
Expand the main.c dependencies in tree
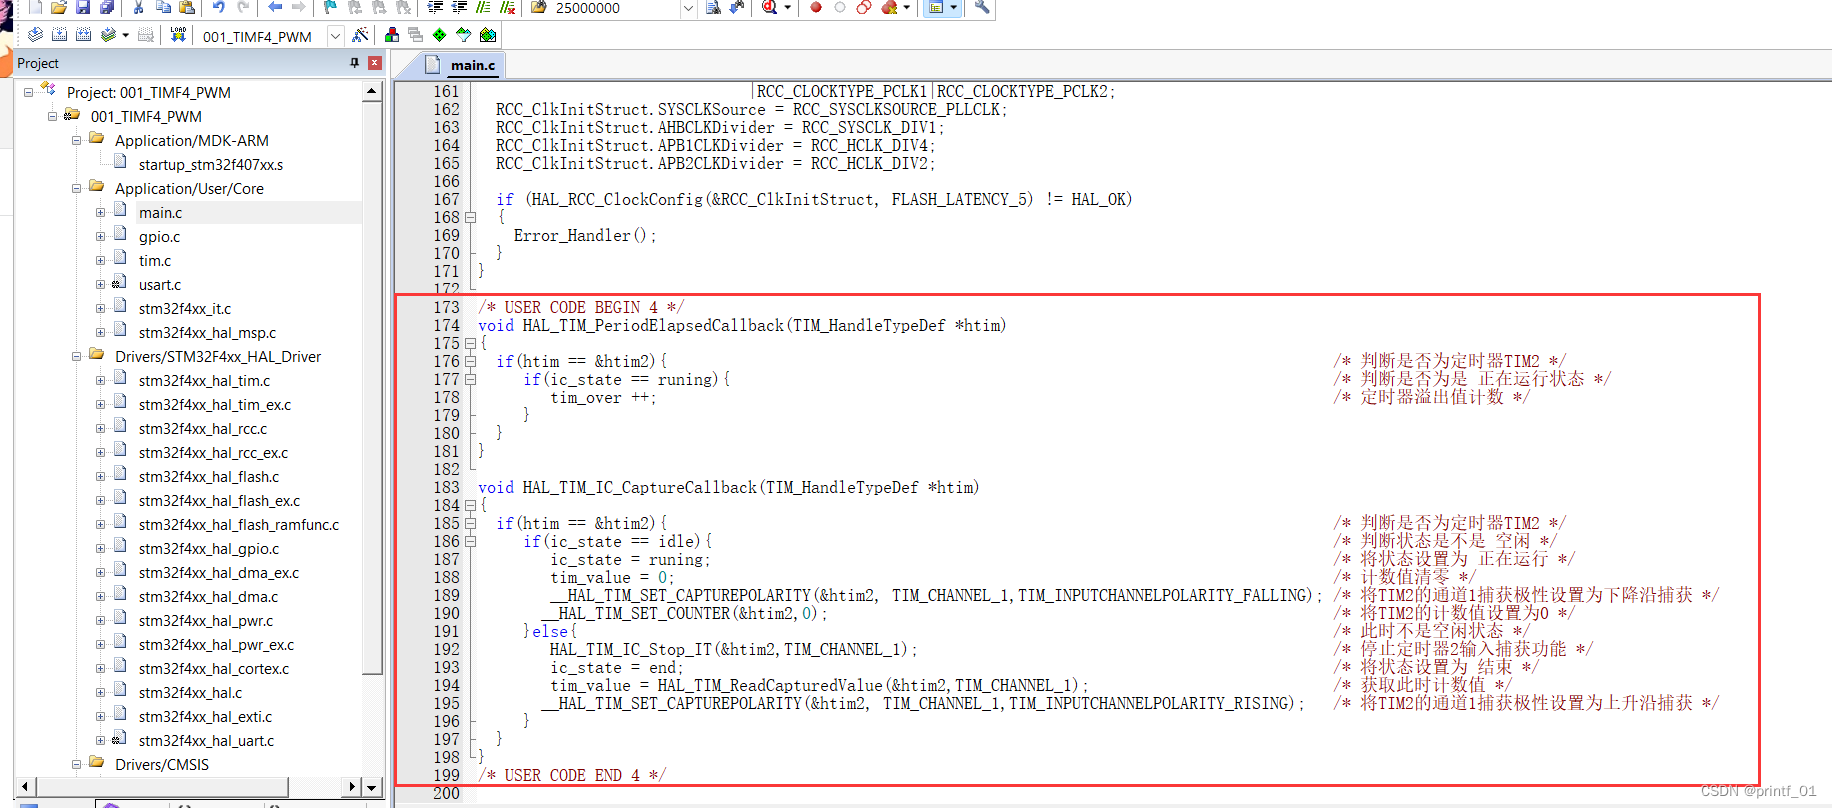tap(101, 212)
